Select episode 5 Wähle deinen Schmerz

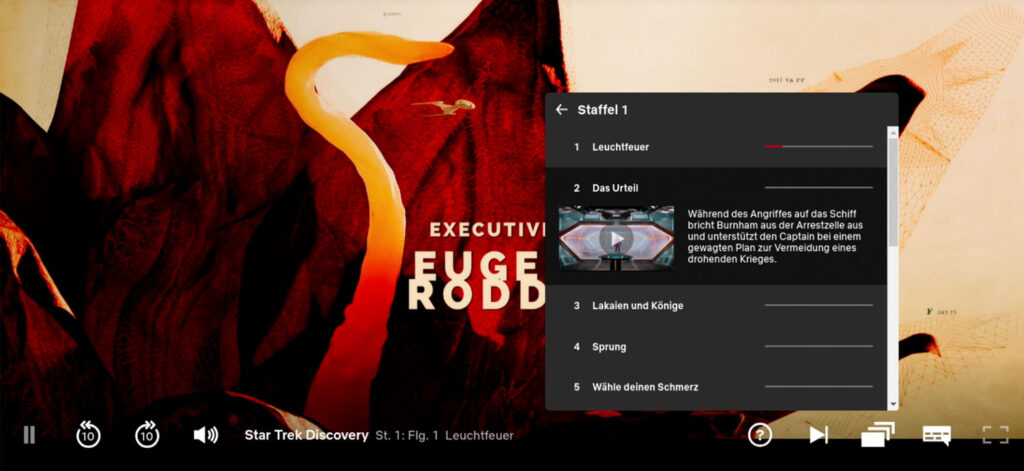(x=644, y=387)
